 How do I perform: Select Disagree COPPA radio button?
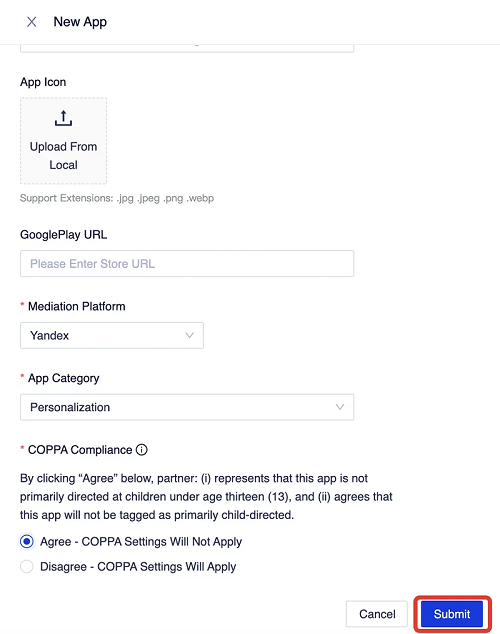(27, 566)
